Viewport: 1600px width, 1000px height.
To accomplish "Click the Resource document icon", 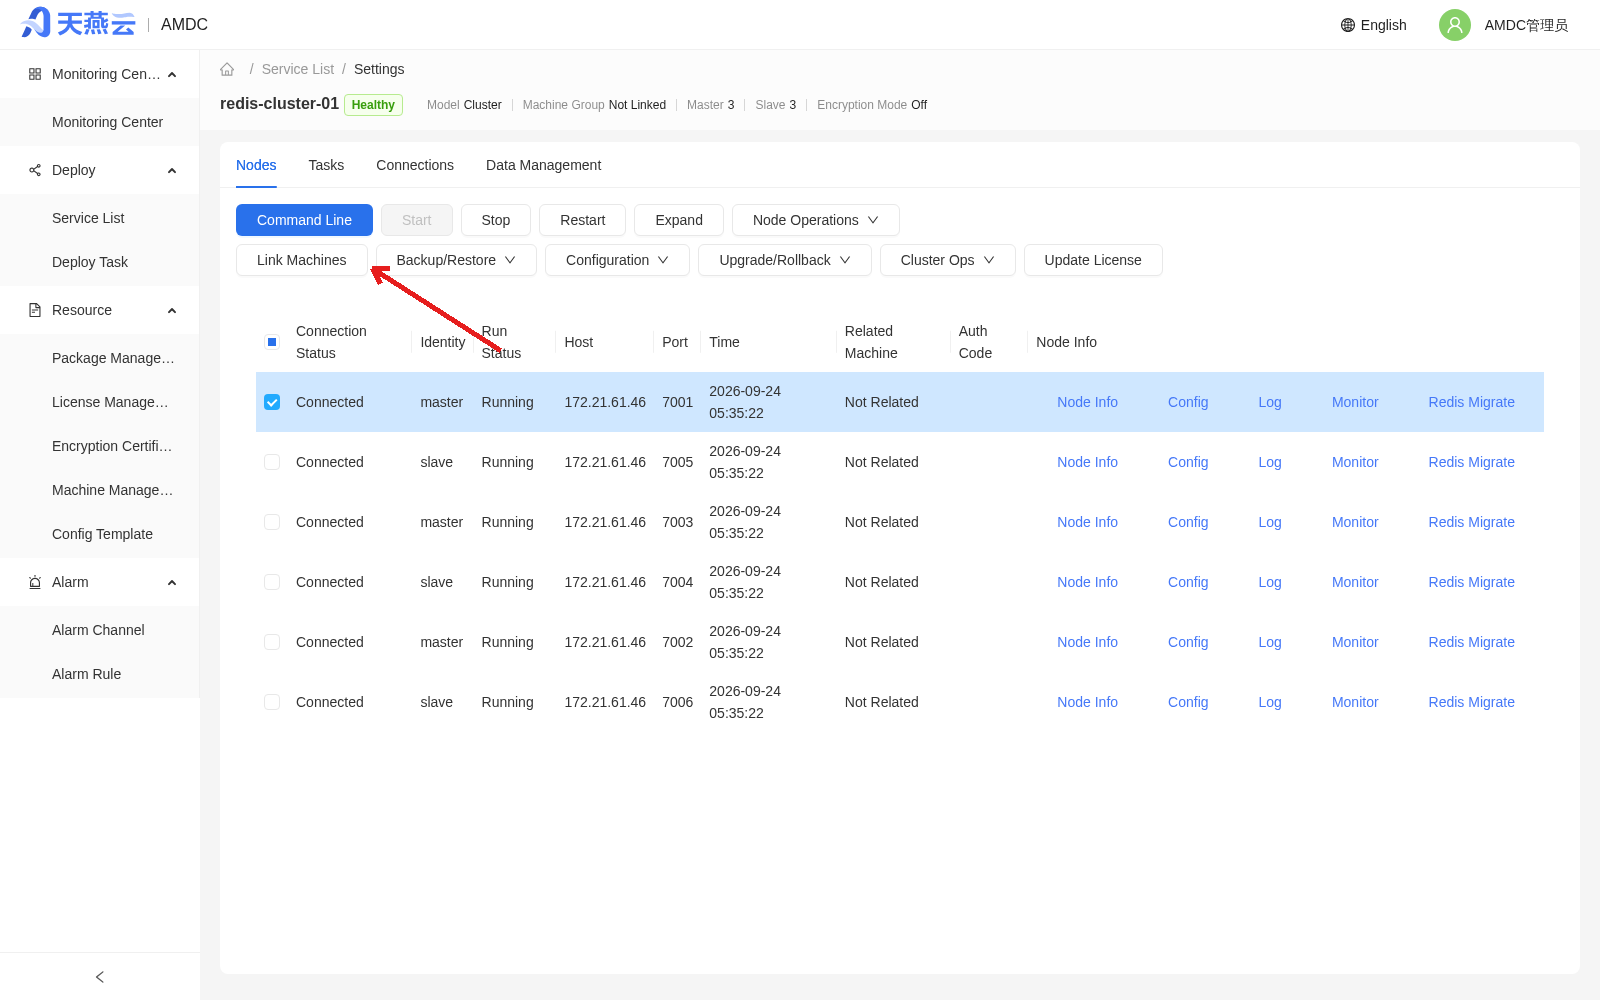I will 35,310.
